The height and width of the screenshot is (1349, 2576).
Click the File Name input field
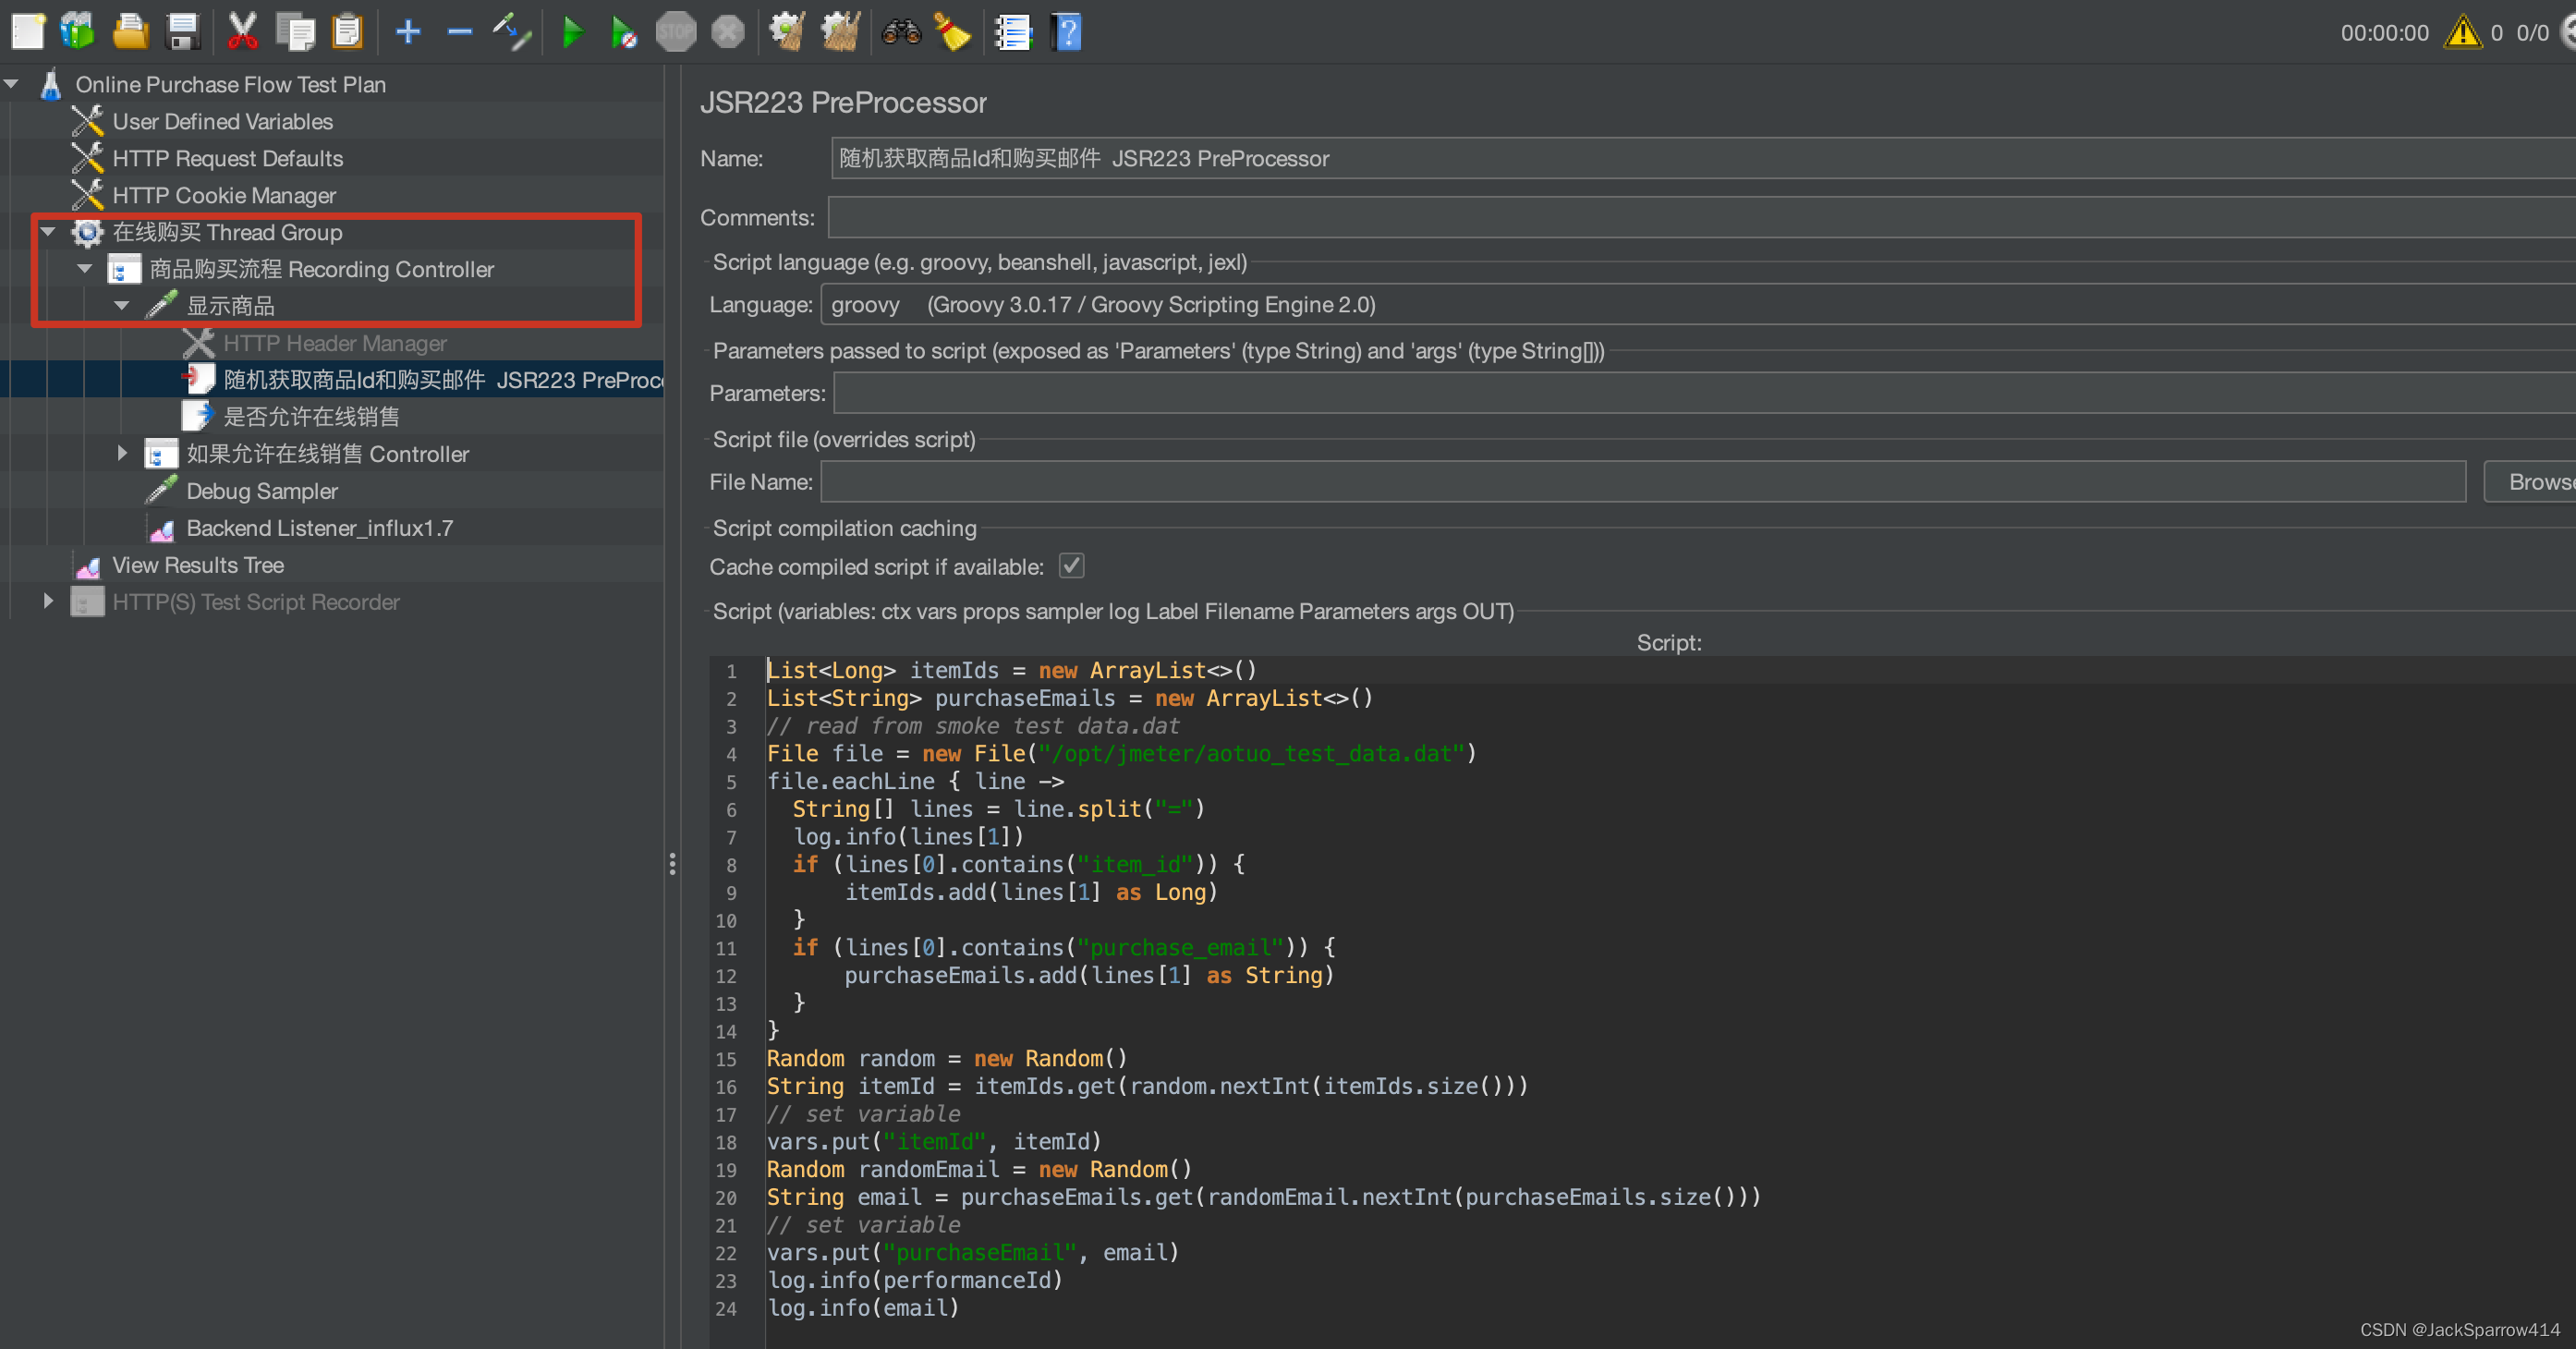pos(1643,482)
